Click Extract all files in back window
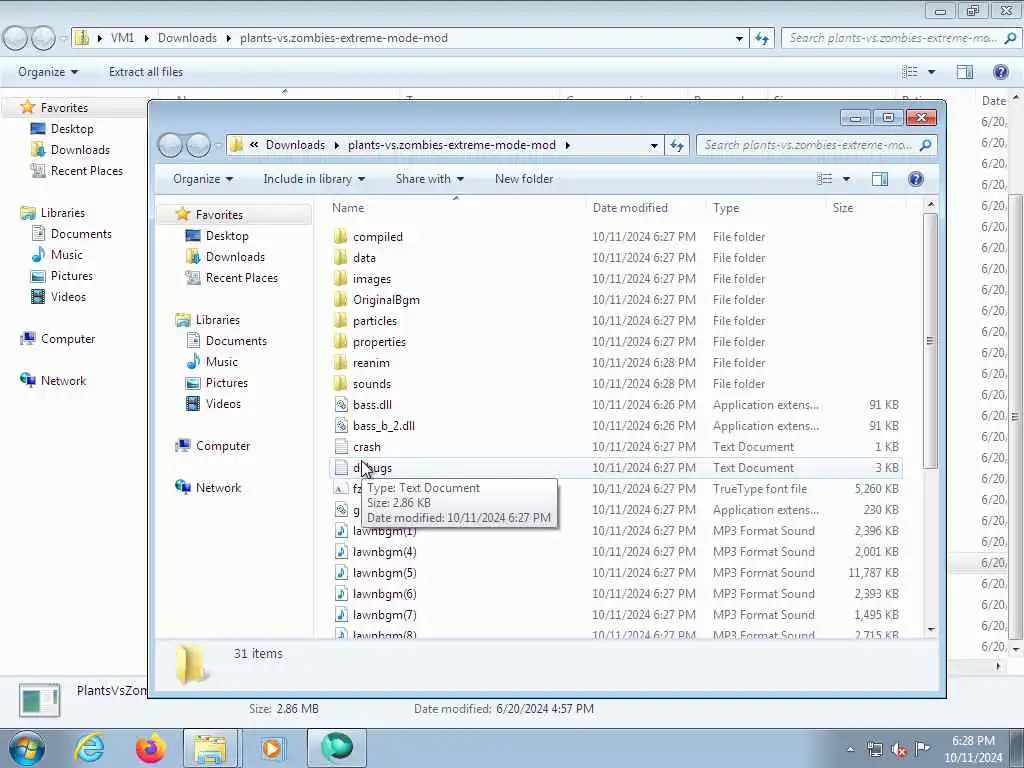Screen dimensions: 1024x768 click(146, 72)
